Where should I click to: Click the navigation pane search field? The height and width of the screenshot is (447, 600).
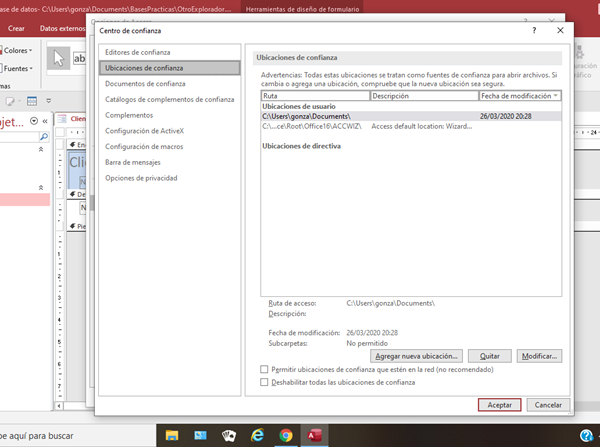(x=19, y=136)
